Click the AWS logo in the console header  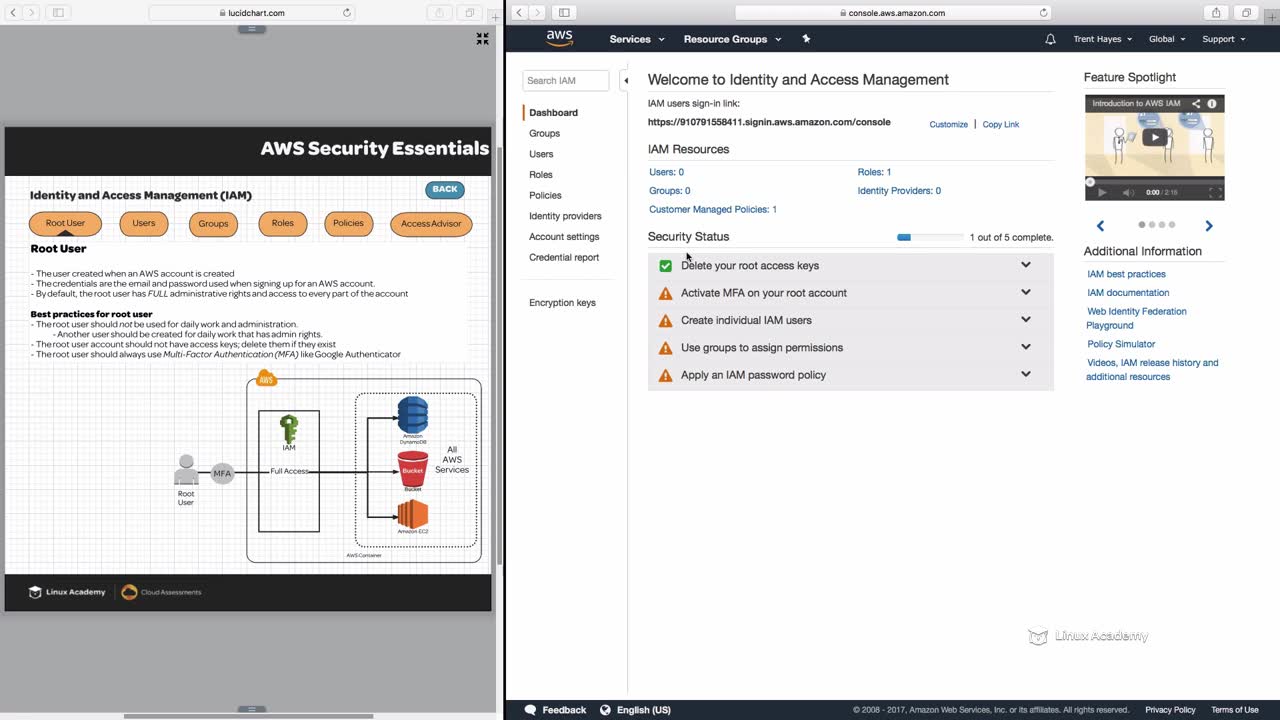pos(560,39)
